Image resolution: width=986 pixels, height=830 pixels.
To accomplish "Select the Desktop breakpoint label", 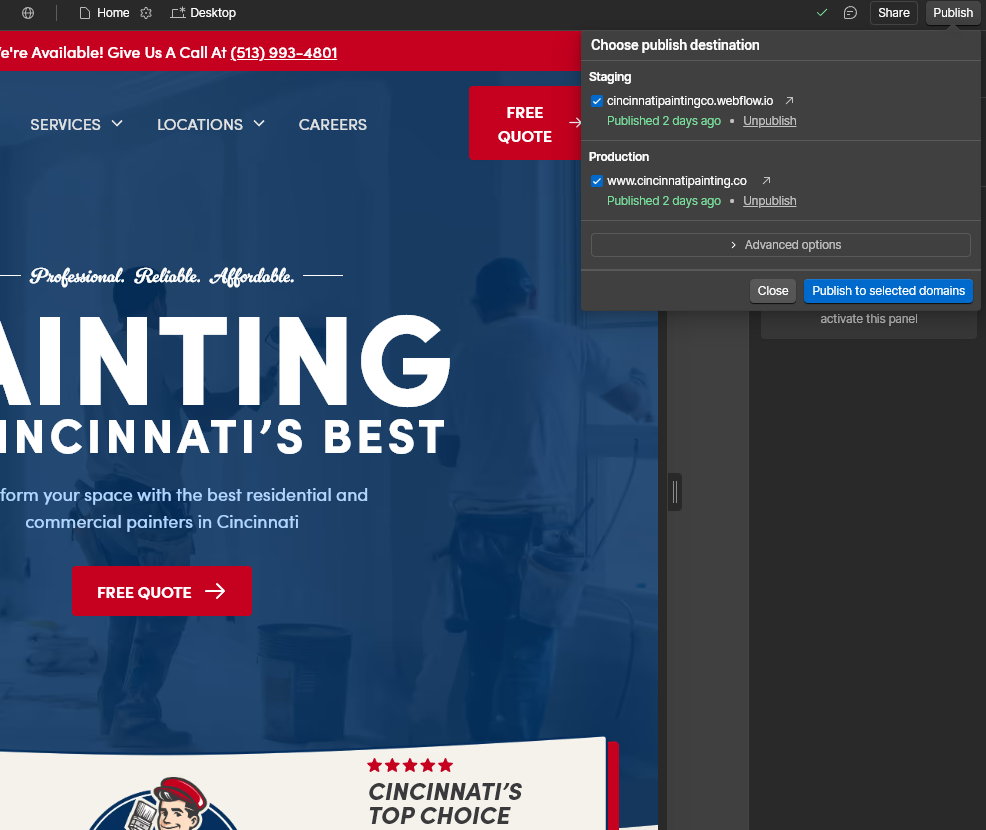I will click(213, 13).
